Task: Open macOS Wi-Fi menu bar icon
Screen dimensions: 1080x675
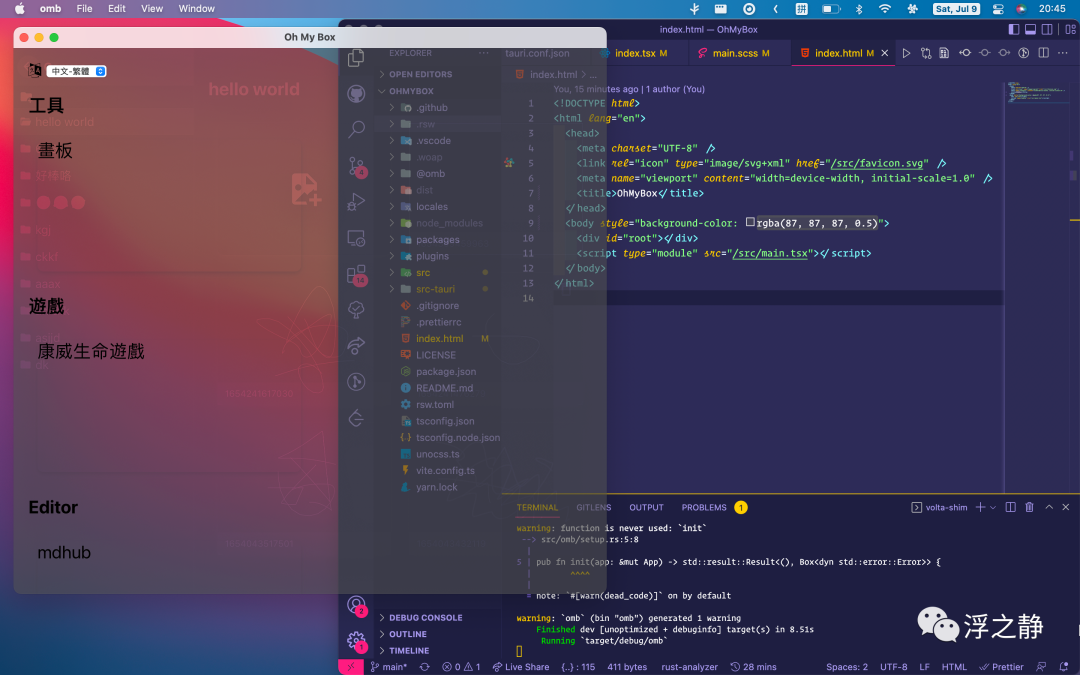Action: [885, 9]
